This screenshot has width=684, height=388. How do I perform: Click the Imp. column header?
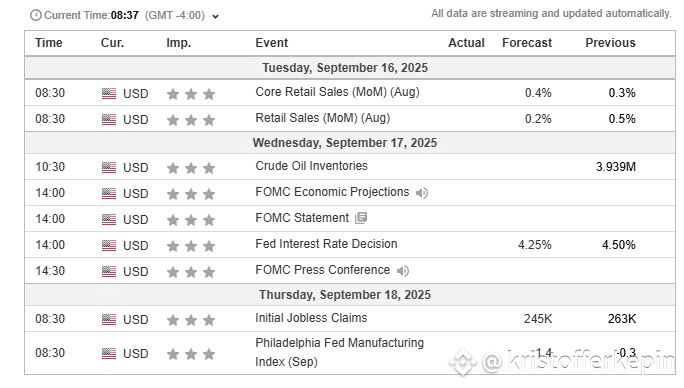pos(178,43)
